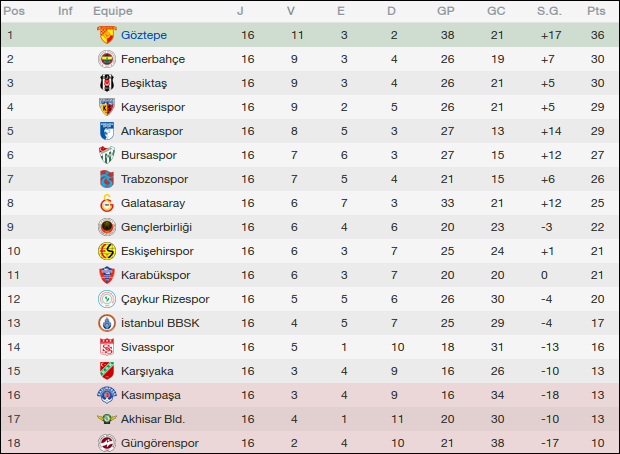This screenshot has width=620, height=454.
Task: Open the Bursaspor team name
Action: click(151, 155)
